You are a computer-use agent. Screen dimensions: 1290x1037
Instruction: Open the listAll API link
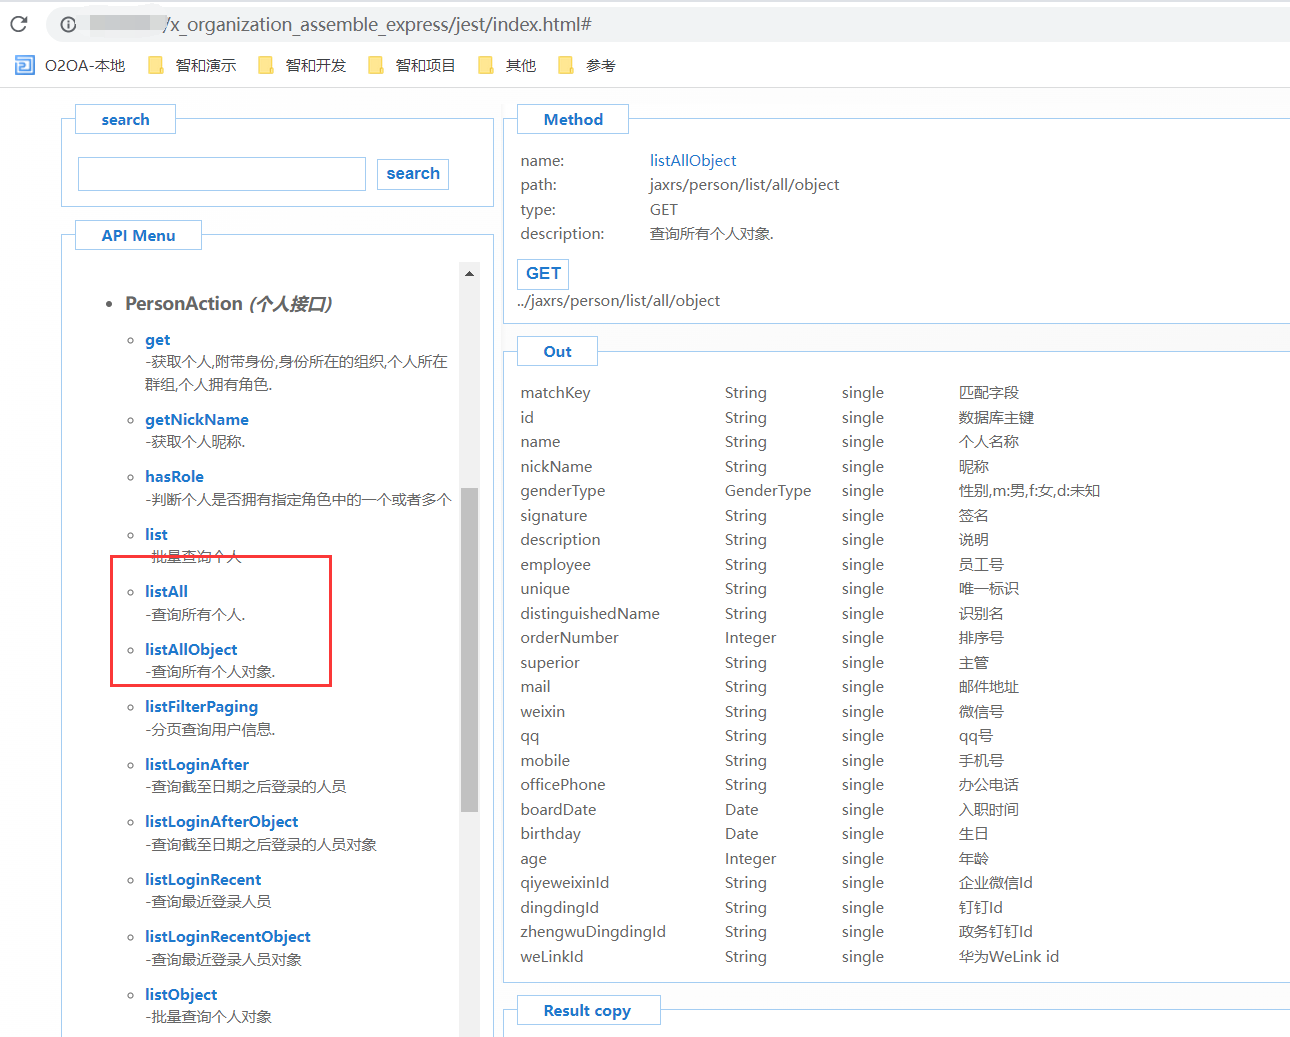click(x=166, y=592)
